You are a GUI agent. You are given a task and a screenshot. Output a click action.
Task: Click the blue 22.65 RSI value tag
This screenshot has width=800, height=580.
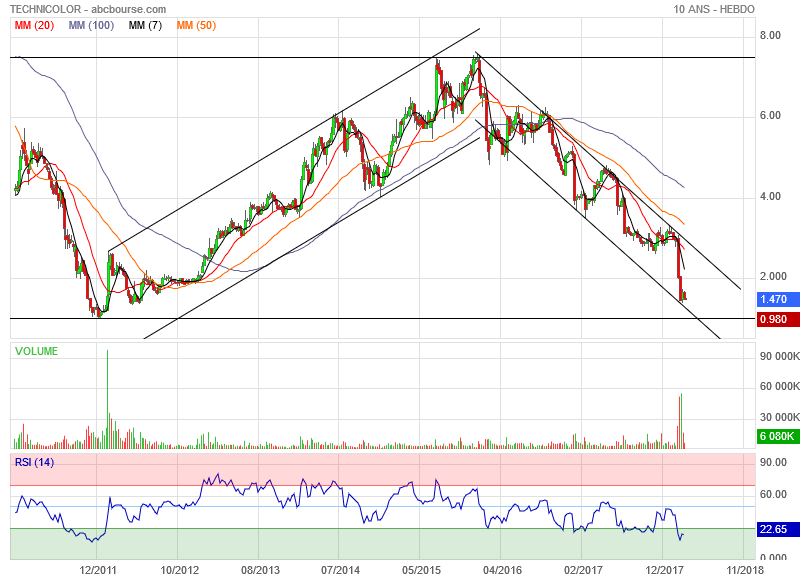click(x=774, y=529)
